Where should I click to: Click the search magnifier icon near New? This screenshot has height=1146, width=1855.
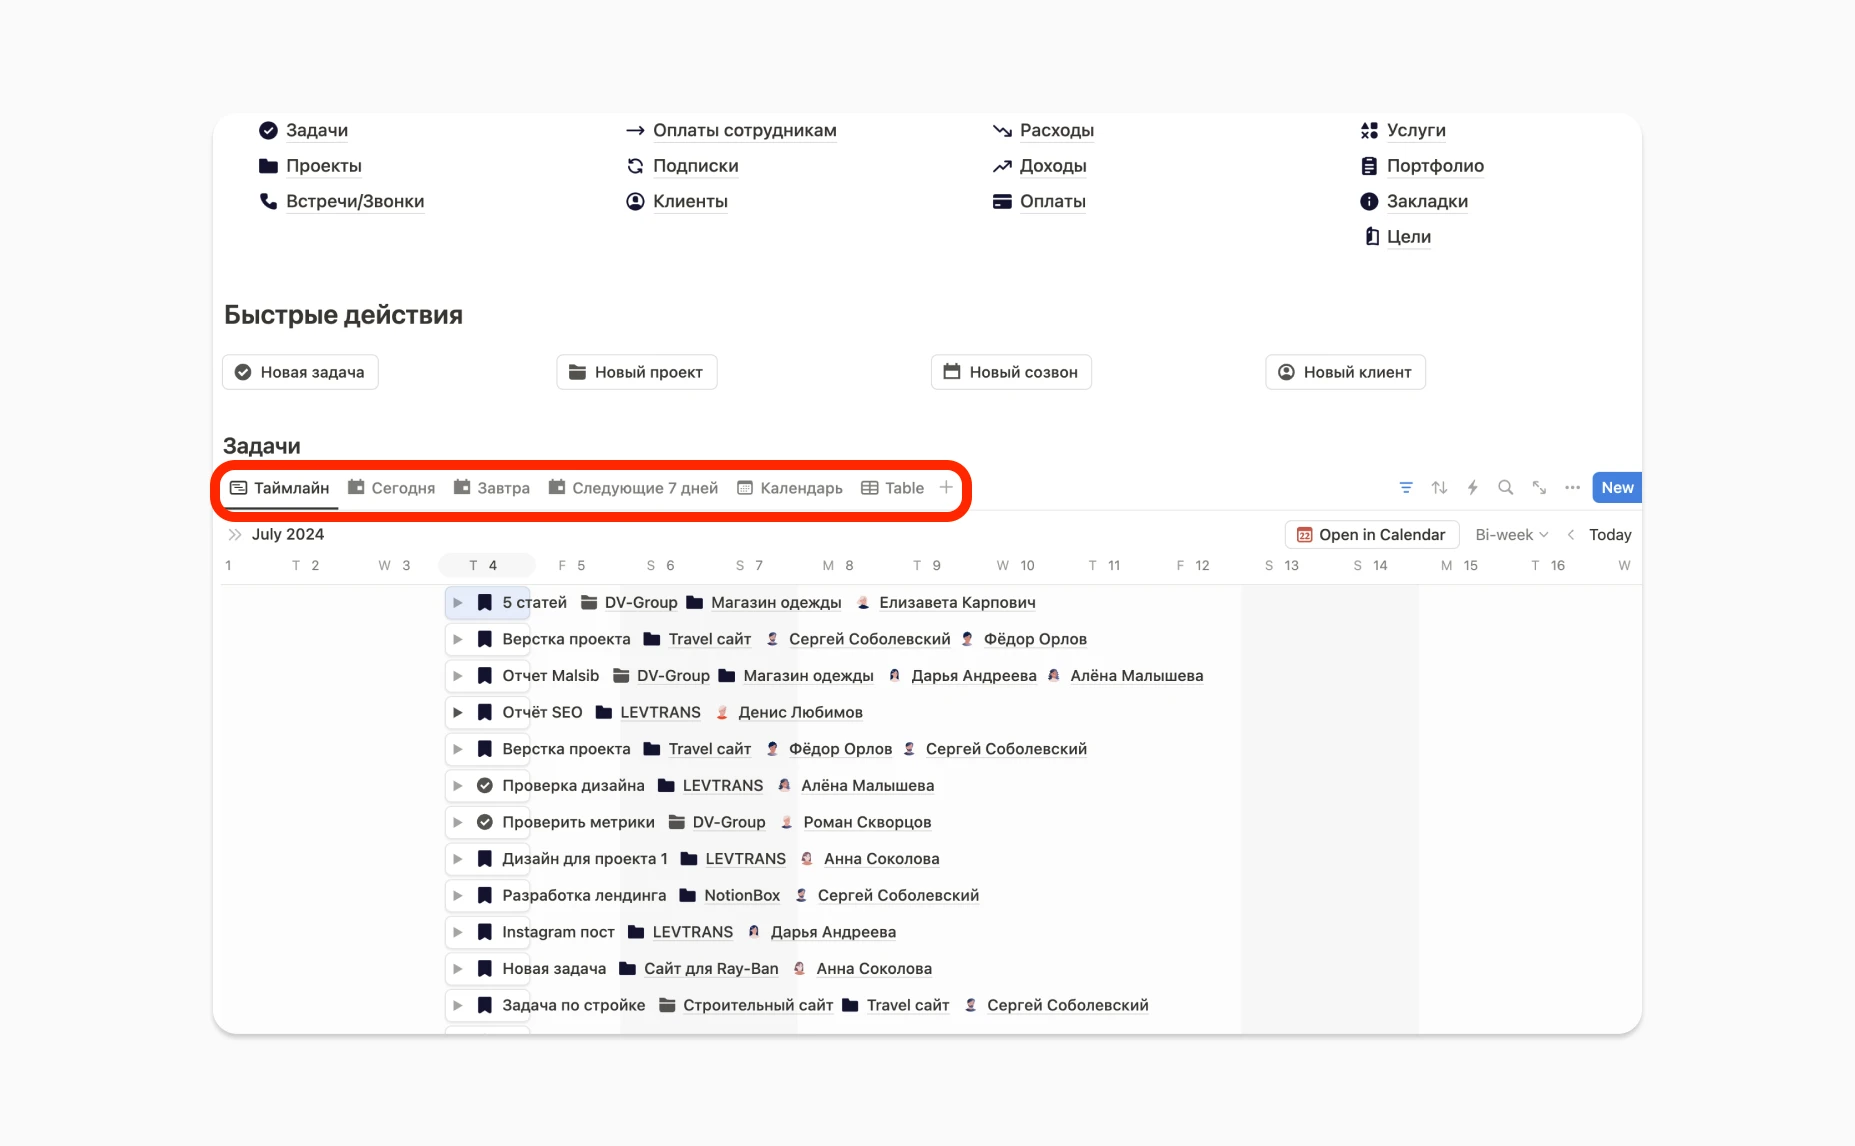click(1505, 487)
